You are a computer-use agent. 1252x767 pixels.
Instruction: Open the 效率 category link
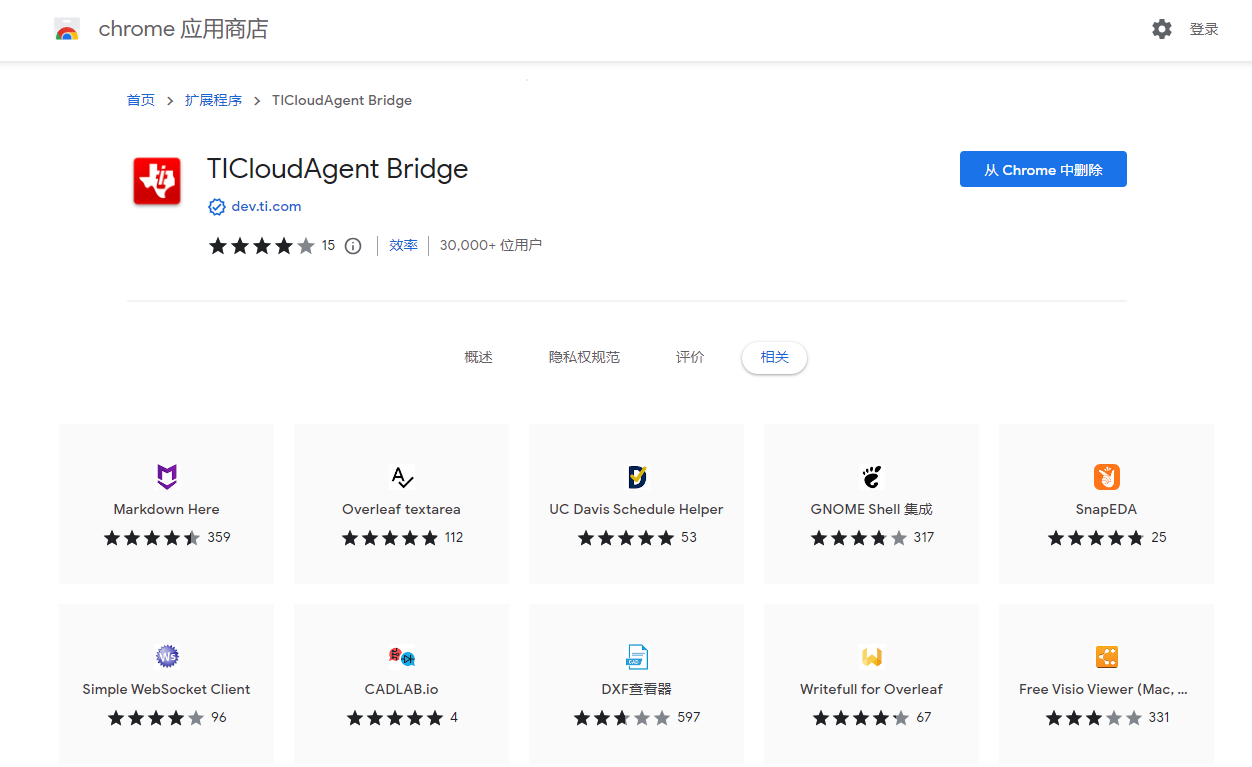point(403,246)
